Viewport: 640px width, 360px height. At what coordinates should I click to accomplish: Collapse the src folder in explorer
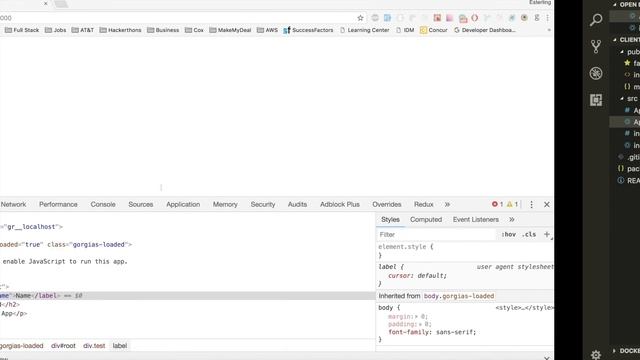[x=622, y=99]
